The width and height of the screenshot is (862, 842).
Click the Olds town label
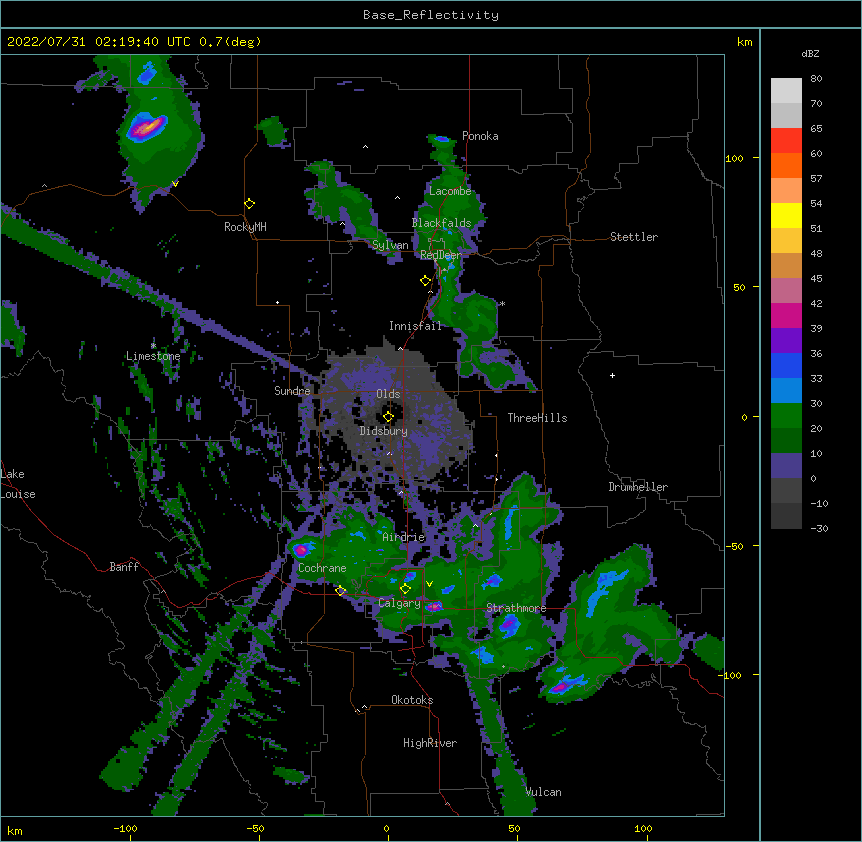[x=388, y=394]
